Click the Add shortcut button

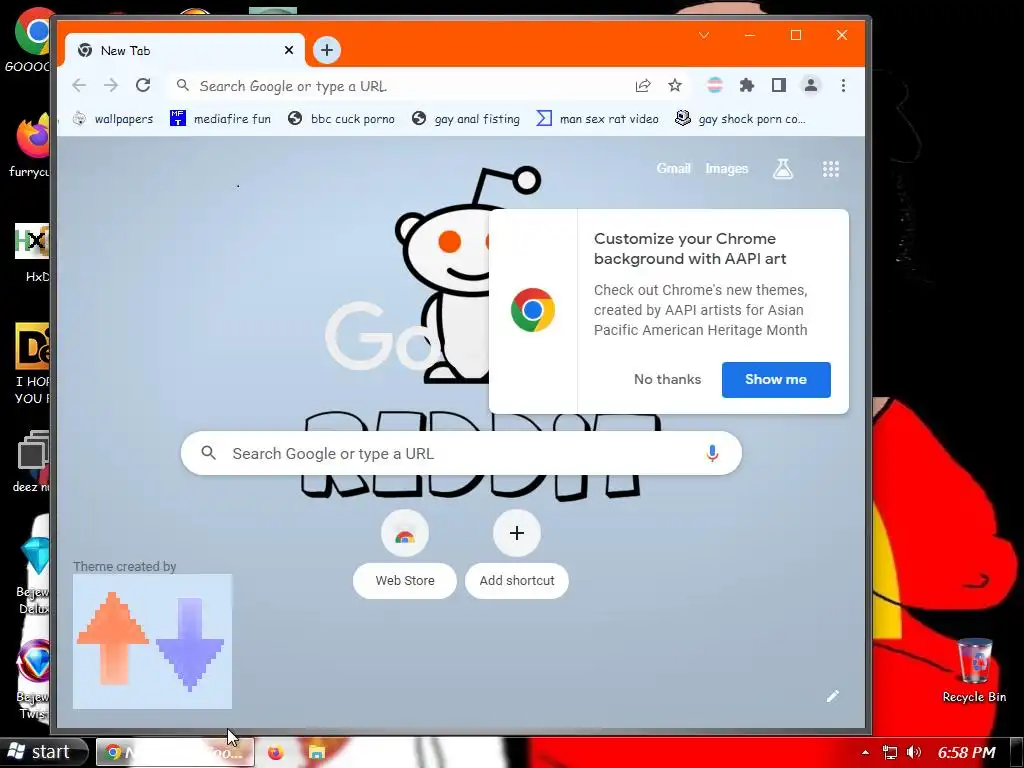[517, 554]
